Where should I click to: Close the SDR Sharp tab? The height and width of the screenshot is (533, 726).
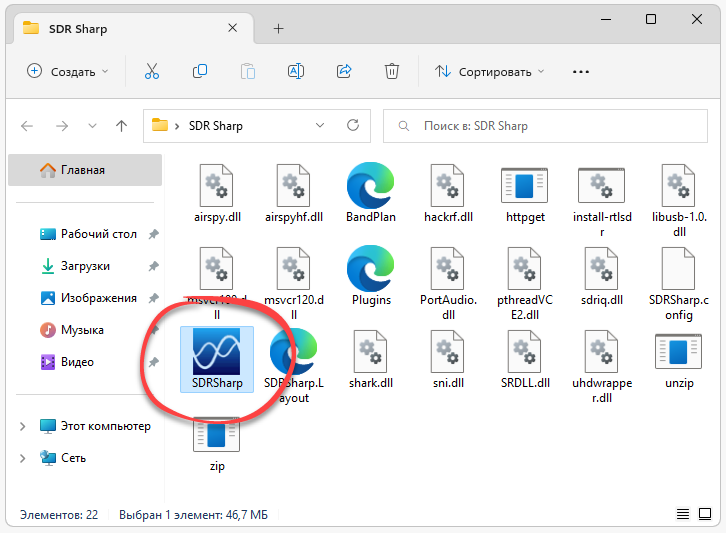[232, 28]
